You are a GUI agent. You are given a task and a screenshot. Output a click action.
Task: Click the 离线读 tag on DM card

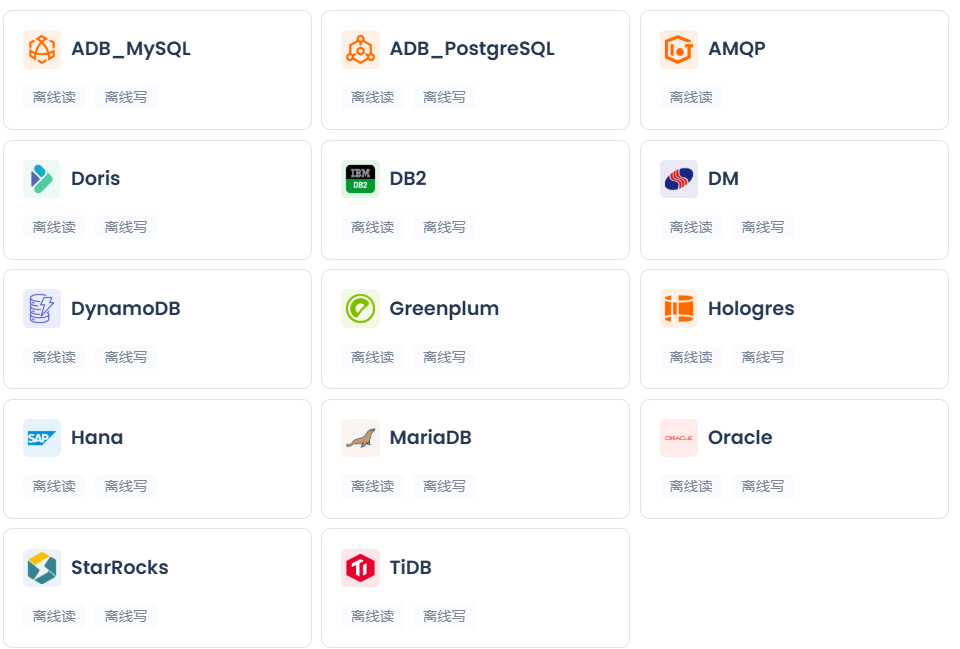pos(691,227)
